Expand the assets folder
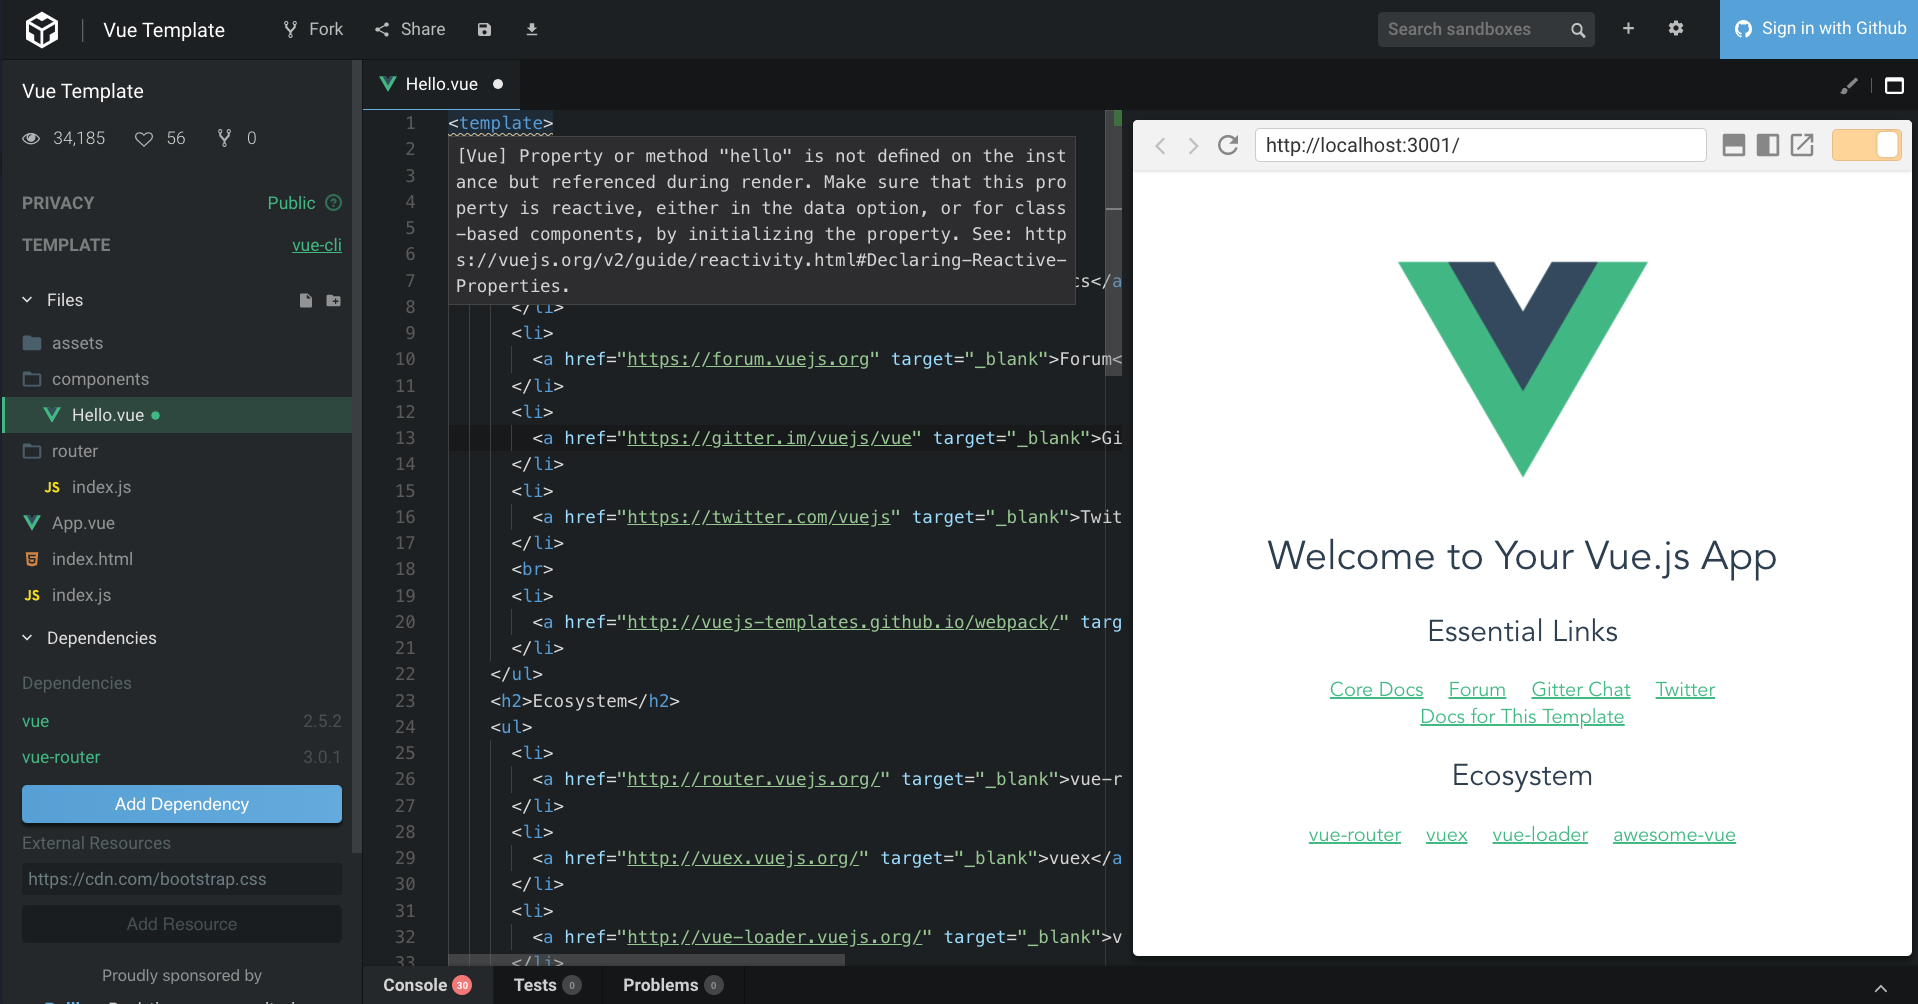Viewport: 1918px width, 1004px height. 177,343
